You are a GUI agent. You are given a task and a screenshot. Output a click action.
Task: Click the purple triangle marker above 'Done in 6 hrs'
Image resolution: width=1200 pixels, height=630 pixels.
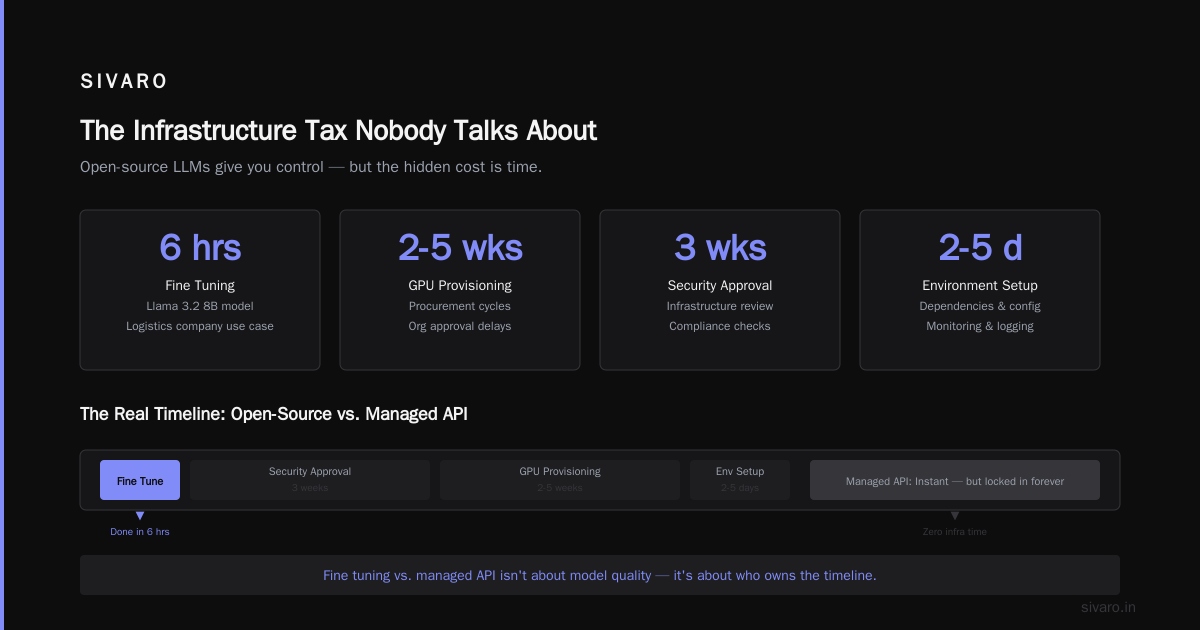[140, 516]
